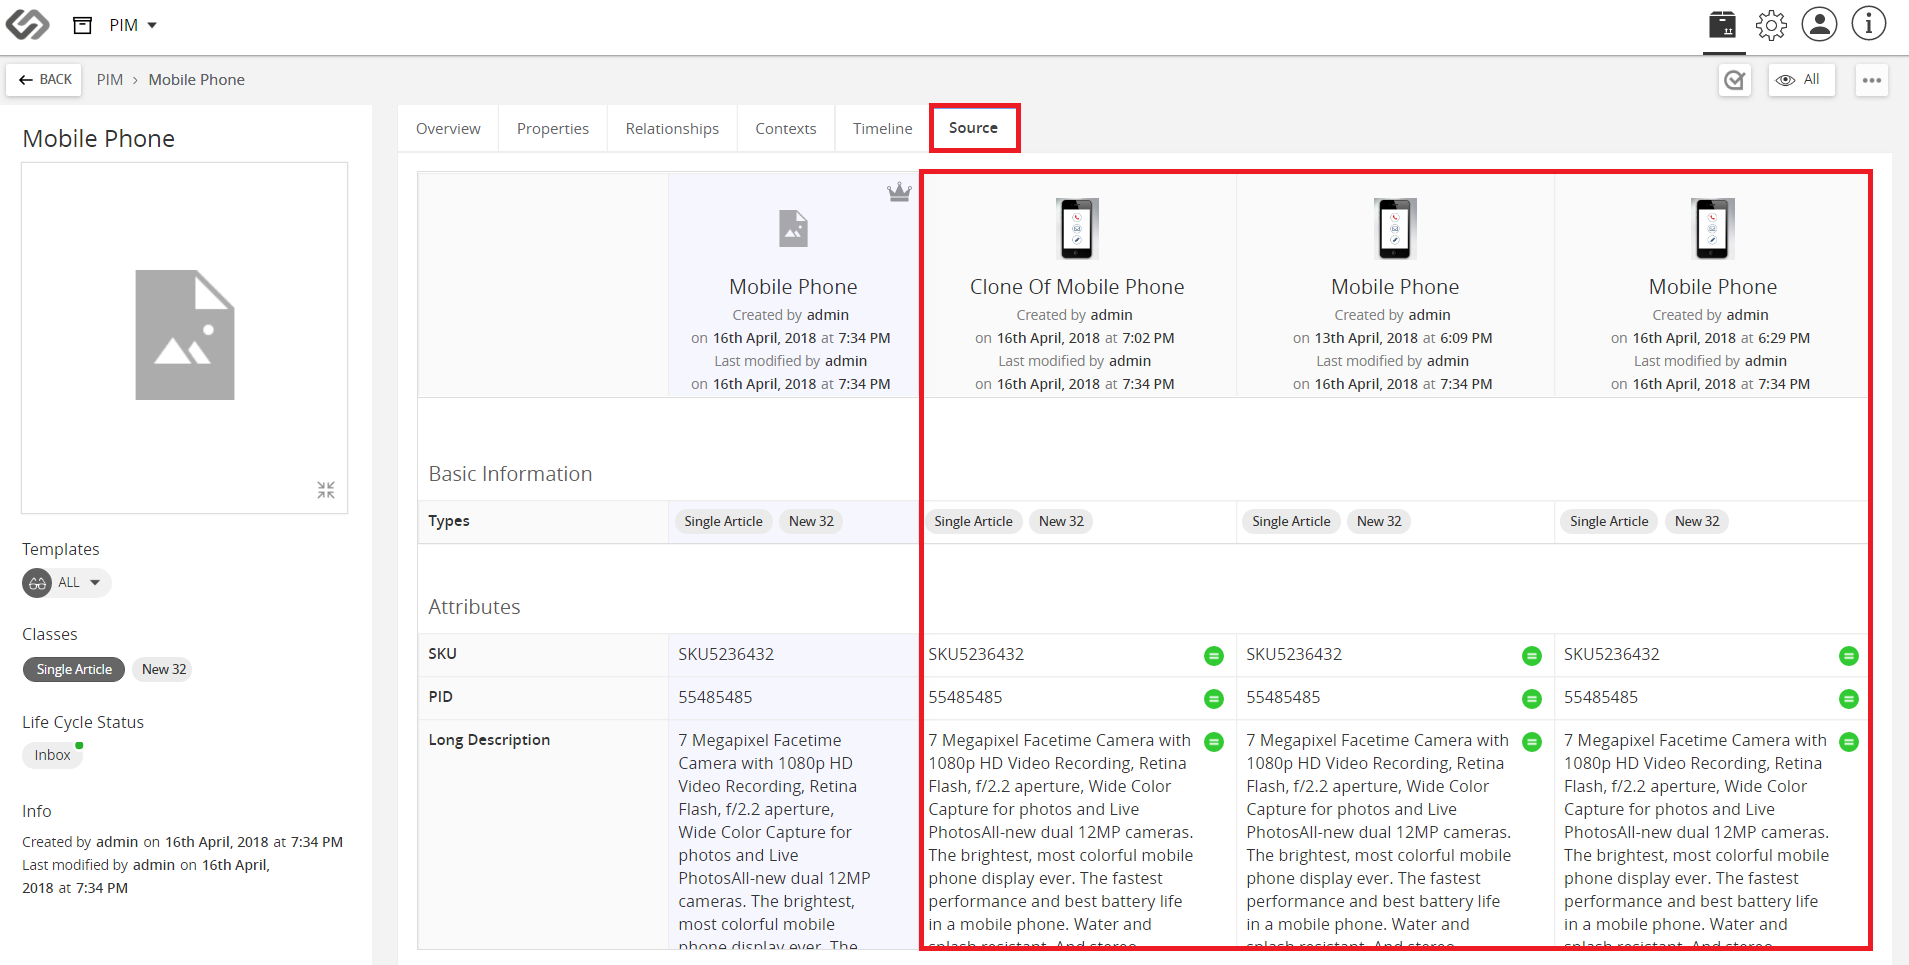The height and width of the screenshot is (965, 1909).
Task: Click New 32 chip in golden record Types
Action: 811,522
